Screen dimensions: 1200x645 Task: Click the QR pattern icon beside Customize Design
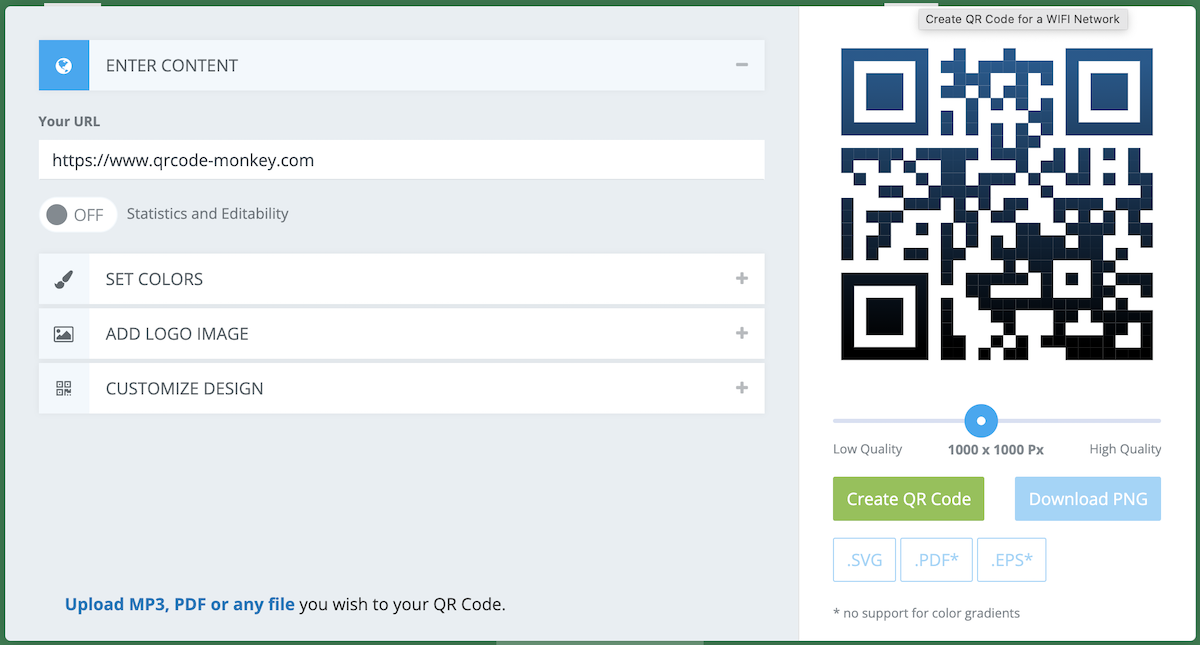[x=63, y=388]
